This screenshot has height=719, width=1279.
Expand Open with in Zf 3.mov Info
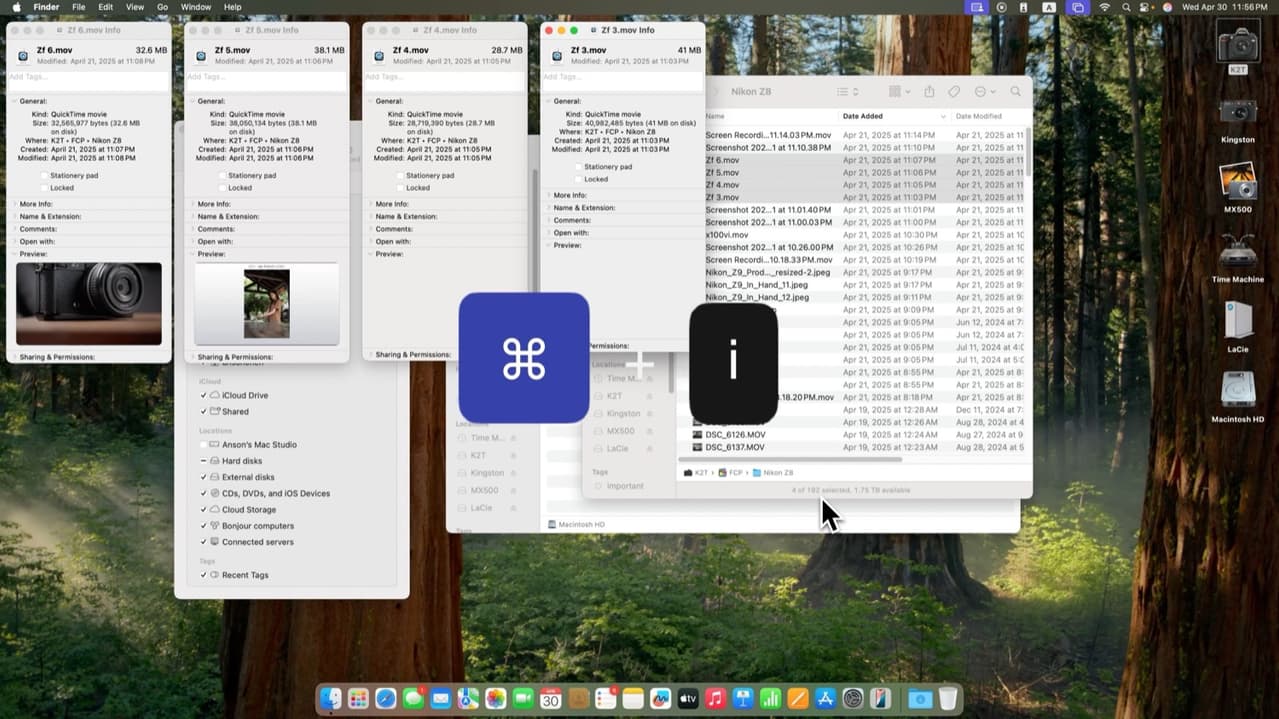(x=547, y=233)
